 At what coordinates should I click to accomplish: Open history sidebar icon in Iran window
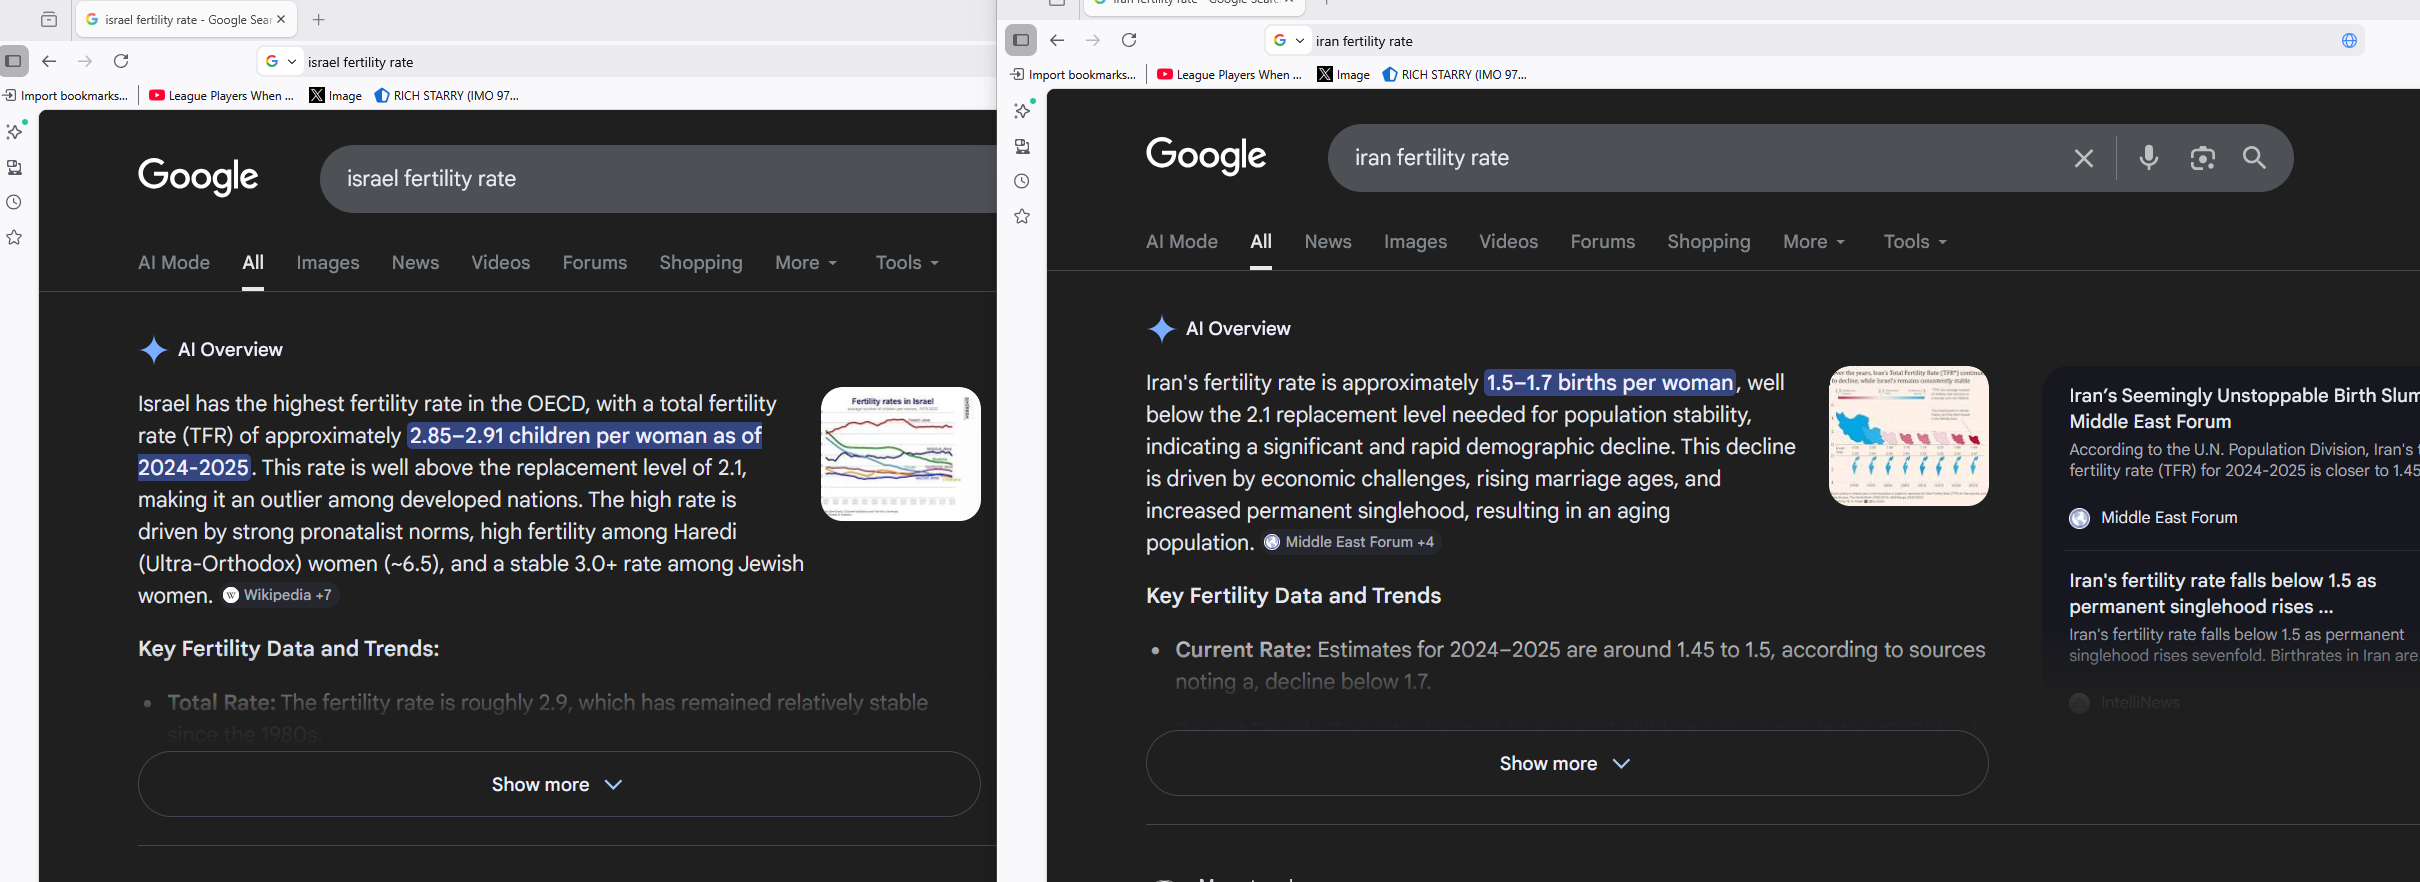[1022, 181]
